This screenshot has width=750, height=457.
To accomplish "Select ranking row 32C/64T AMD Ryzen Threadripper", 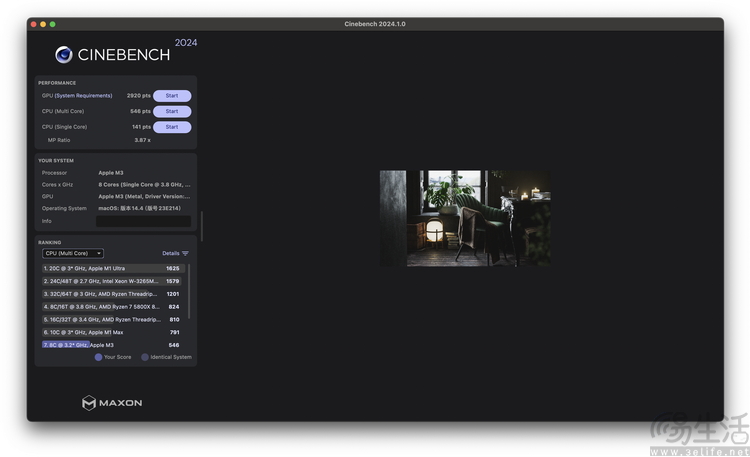I will pos(113,294).
